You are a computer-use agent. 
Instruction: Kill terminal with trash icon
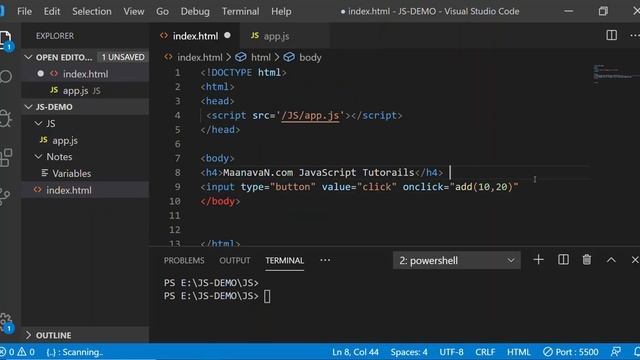coord(587,260)
